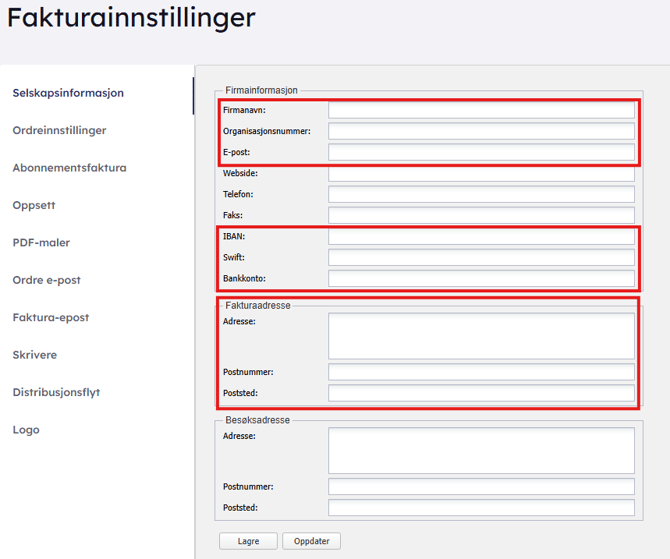670x559 pixels.
Task: Click the Fakturaadresse Adresse text area
Action: (x=481, y=336)
